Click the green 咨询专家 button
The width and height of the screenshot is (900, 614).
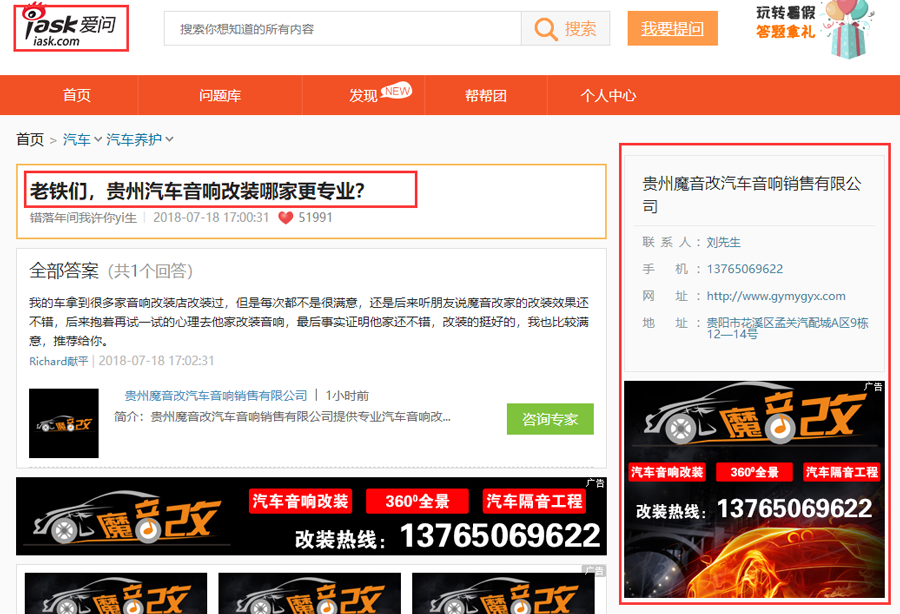point(550,419)
